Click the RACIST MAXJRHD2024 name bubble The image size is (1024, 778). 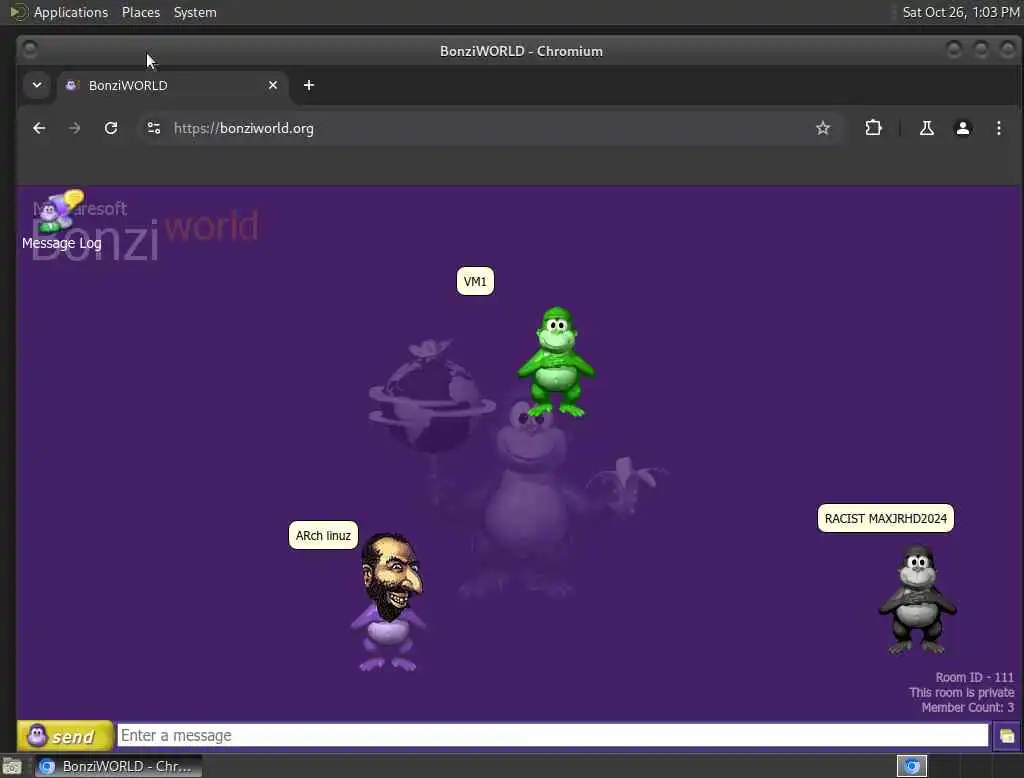click(x=886, y=519)
